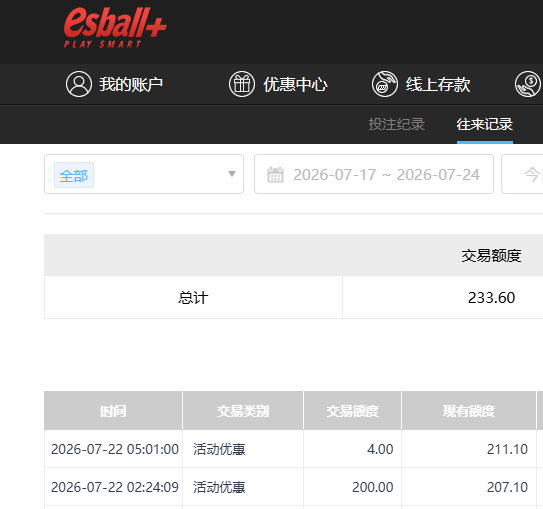Click the 时间 column header
This screenshot has height=509, width=543.
coord(113,411)
